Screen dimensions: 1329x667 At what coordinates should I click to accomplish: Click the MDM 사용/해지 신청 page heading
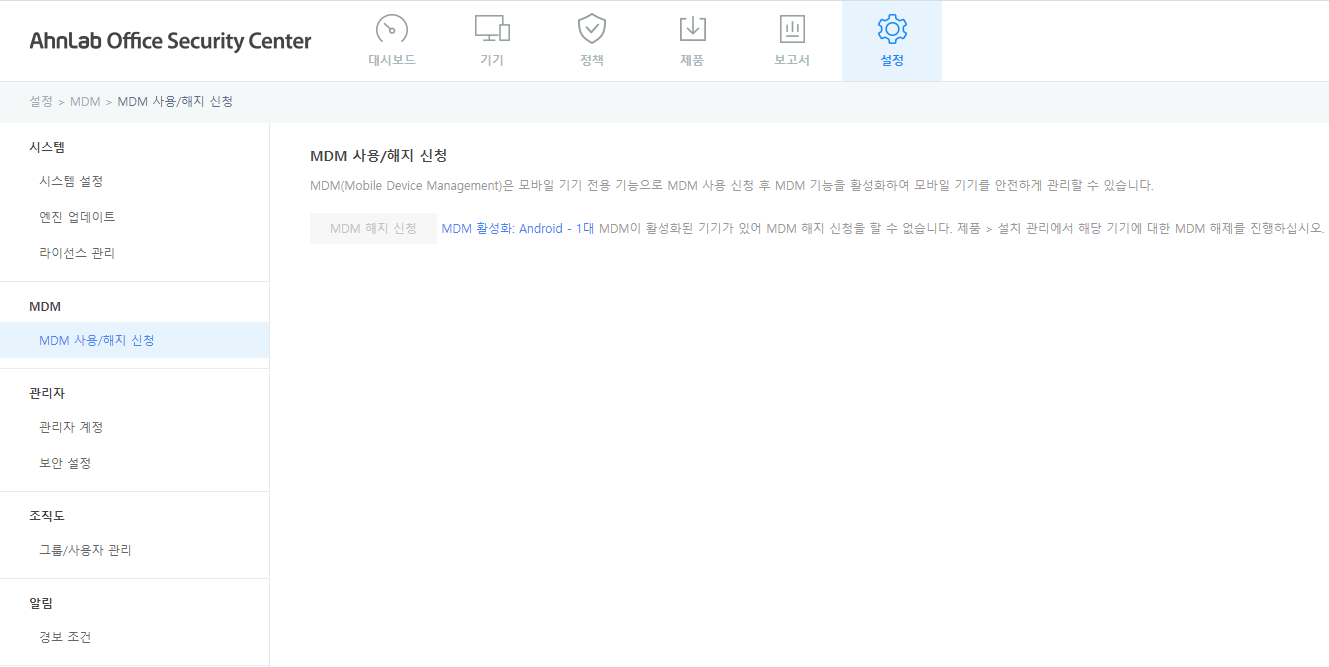pos(378,156)
